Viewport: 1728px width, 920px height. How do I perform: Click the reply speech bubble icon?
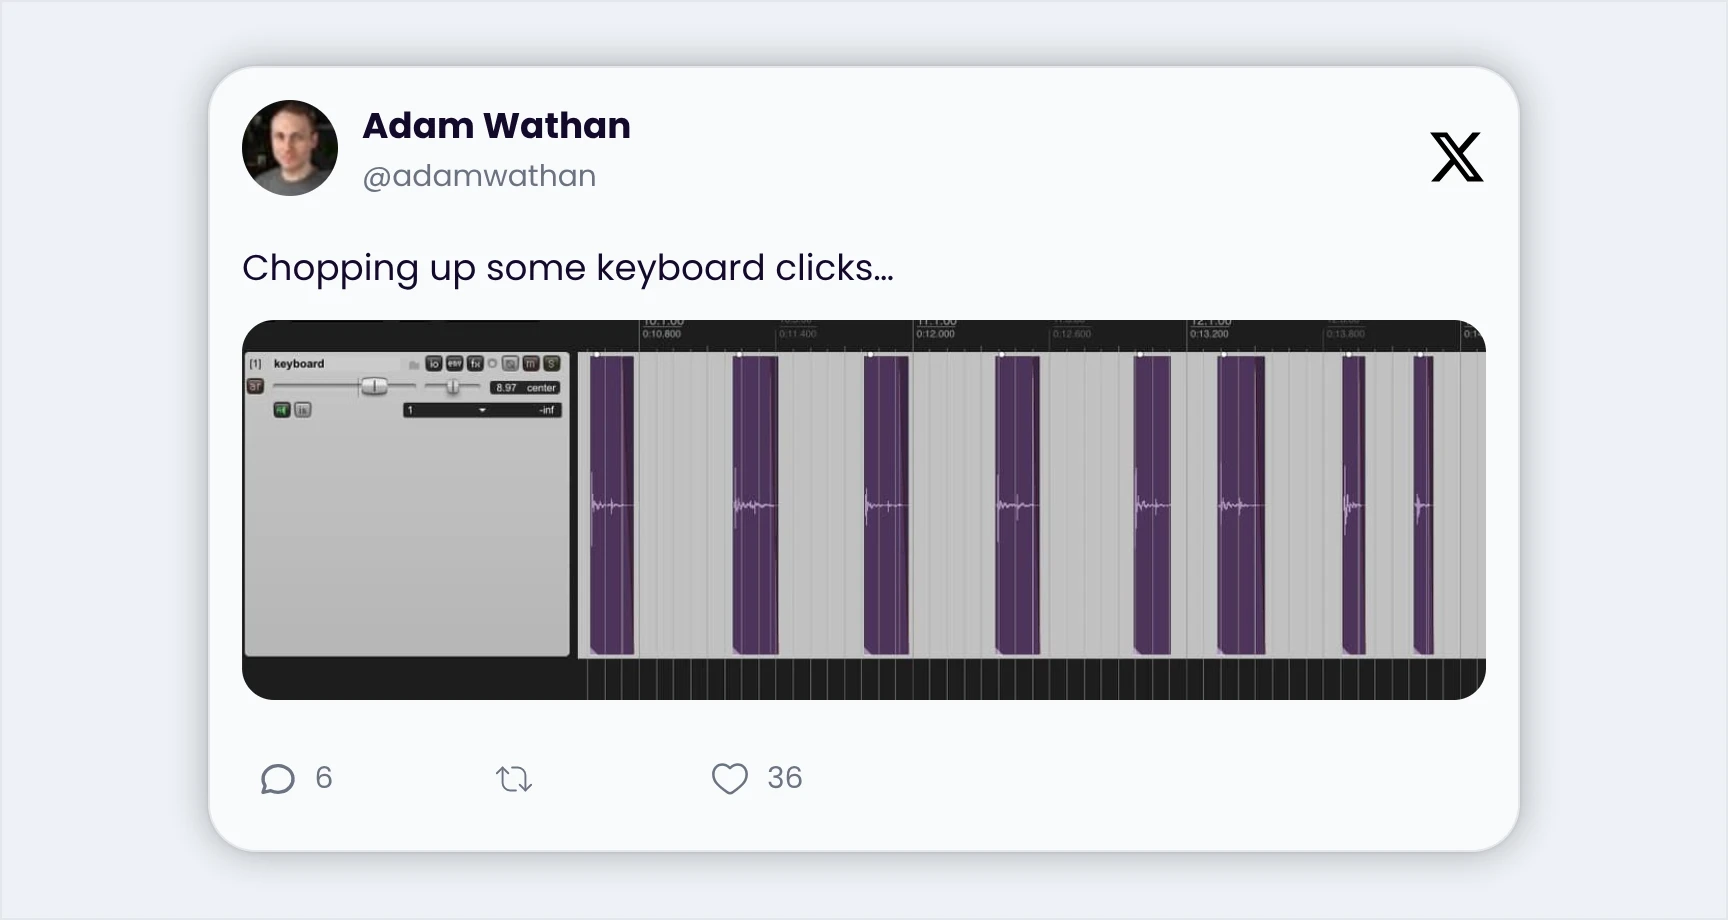tap(278, 779)
